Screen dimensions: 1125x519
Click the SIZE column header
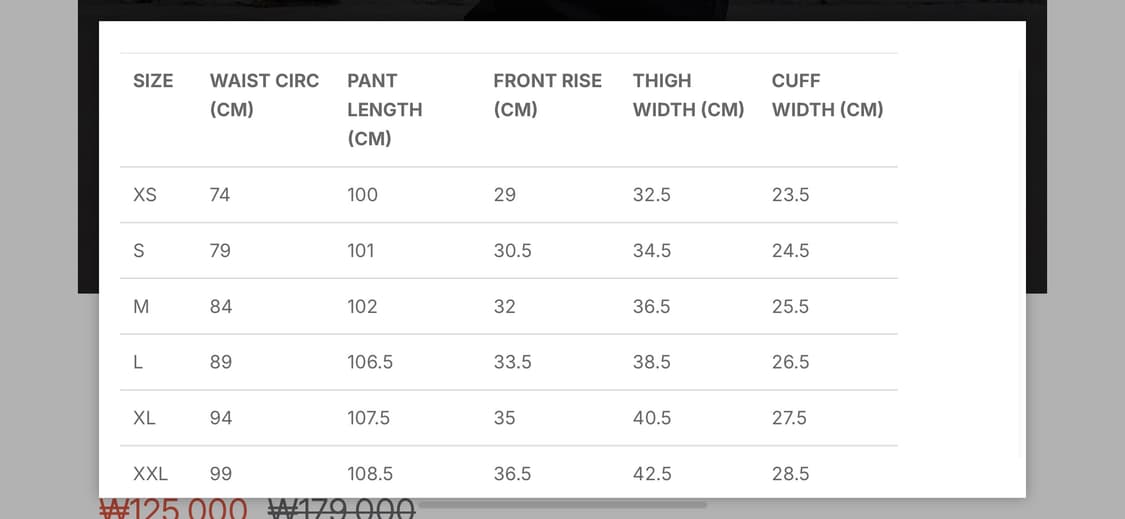coord(153,81)
